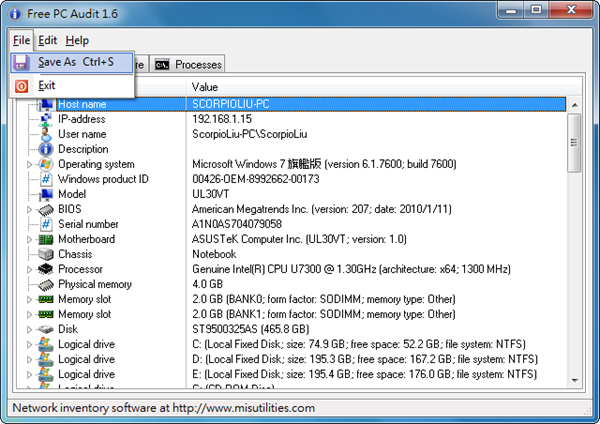This screenshot has width=600, height=424.
Task: Click the Description info icon
Action: click(46, 149)
